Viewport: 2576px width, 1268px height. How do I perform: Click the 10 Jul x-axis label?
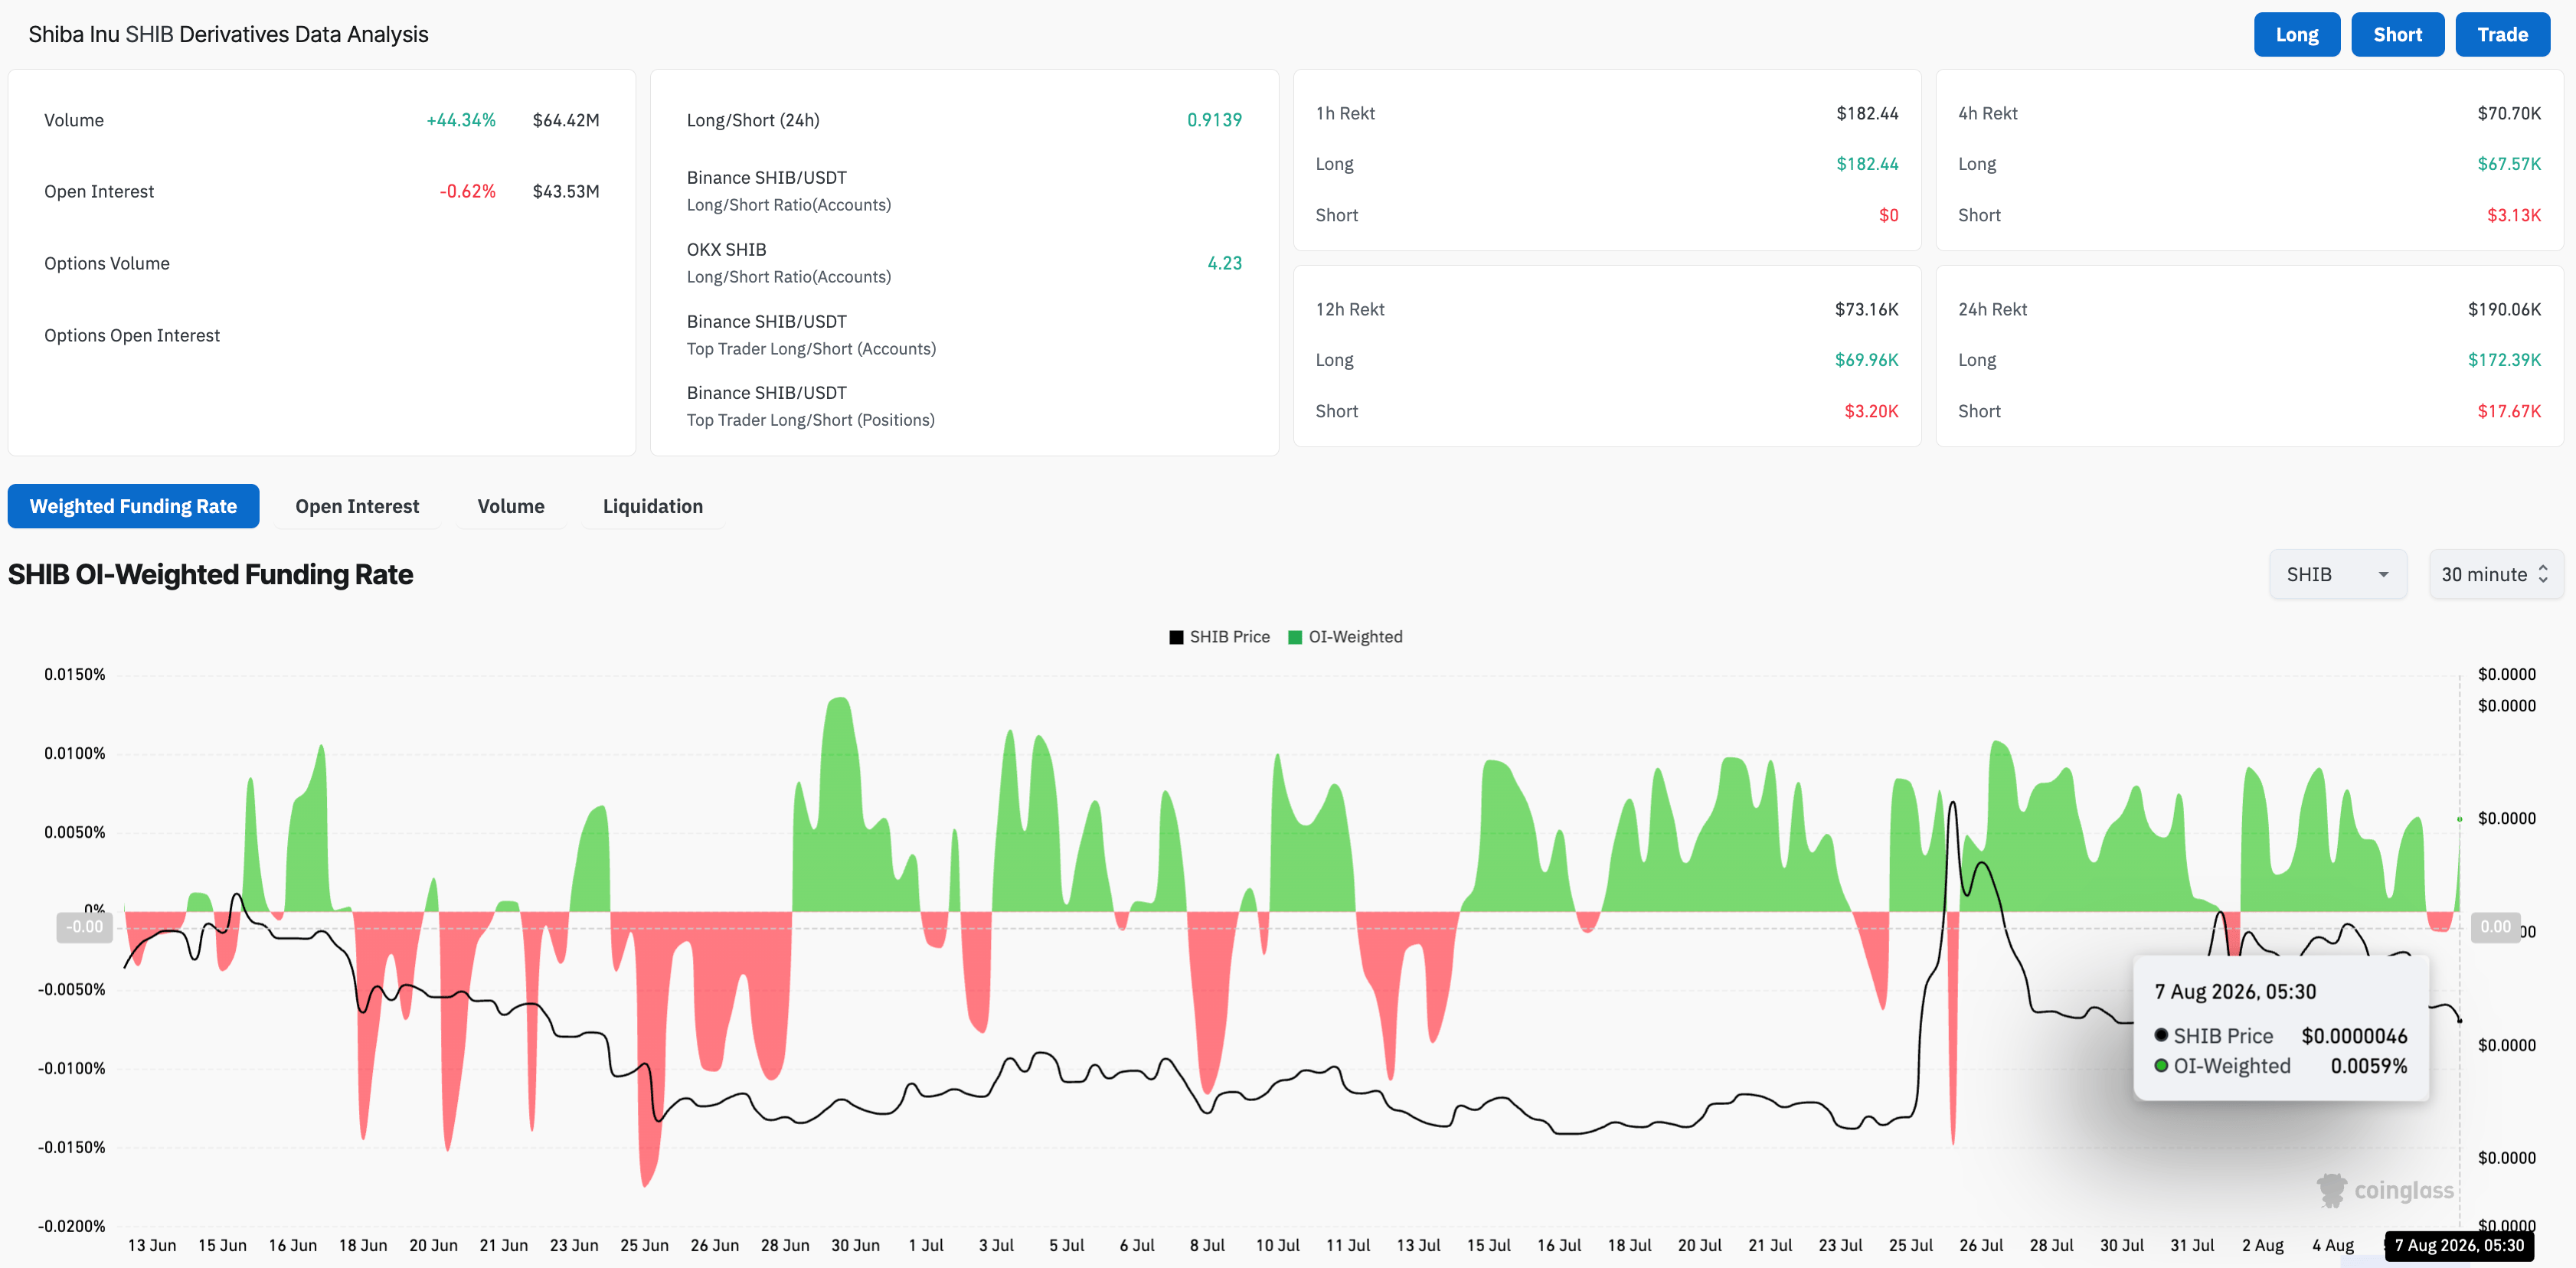[x=1277, y=1245]
